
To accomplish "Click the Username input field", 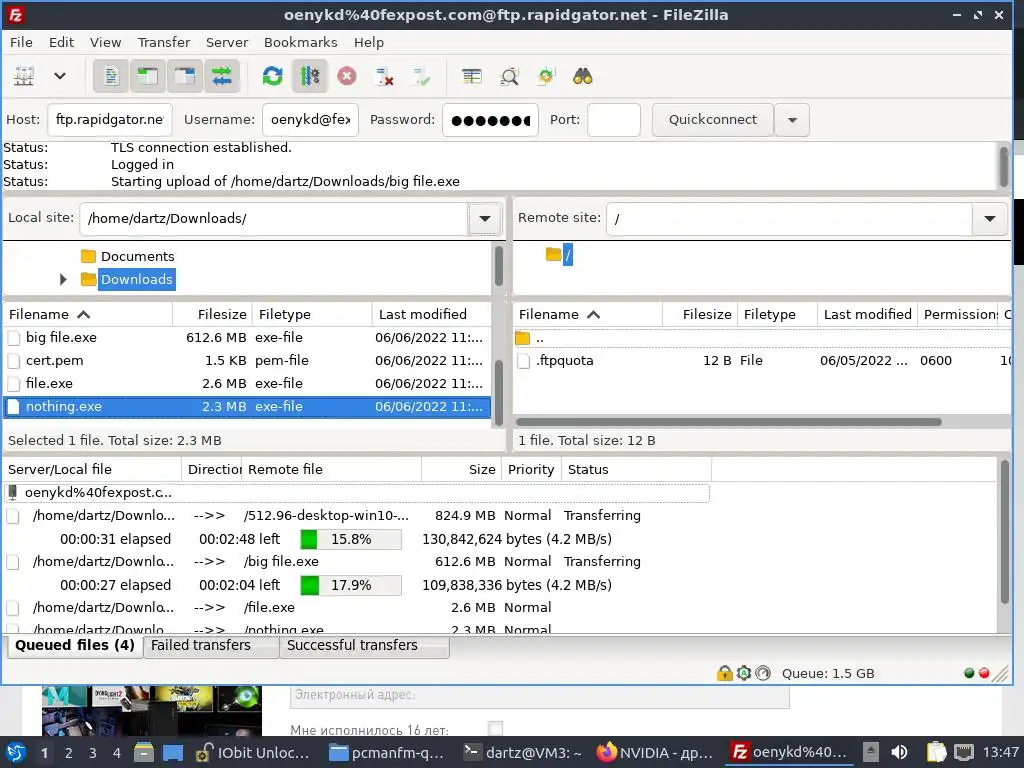I will pos(310,120).
